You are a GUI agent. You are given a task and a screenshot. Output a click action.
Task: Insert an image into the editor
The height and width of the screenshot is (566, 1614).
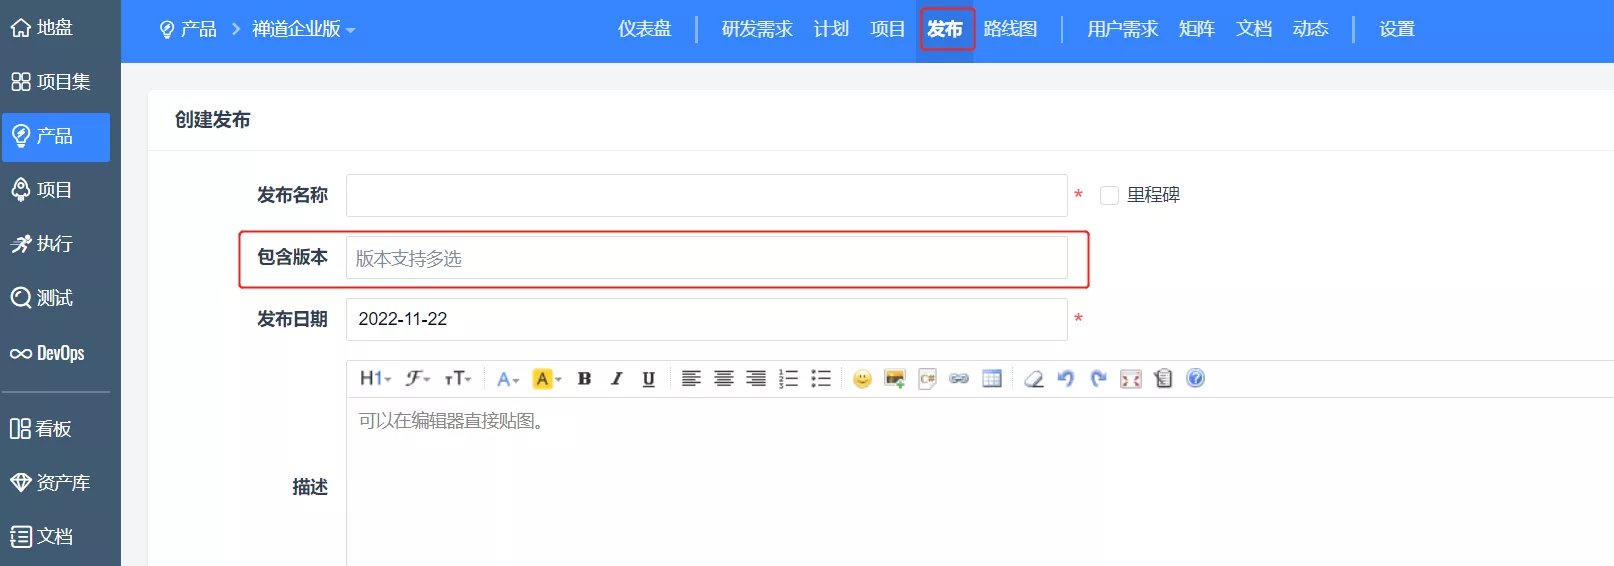895,379
